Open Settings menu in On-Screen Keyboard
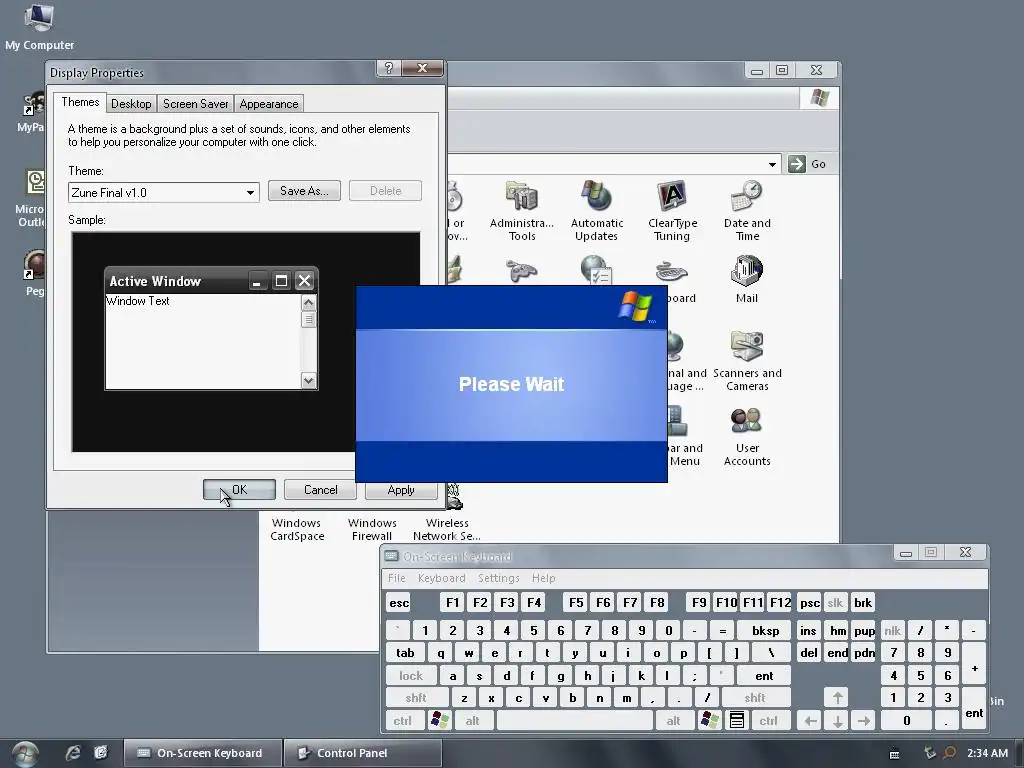The height and width of the screenshot is (768, 1024). click(x=498, y=578)
